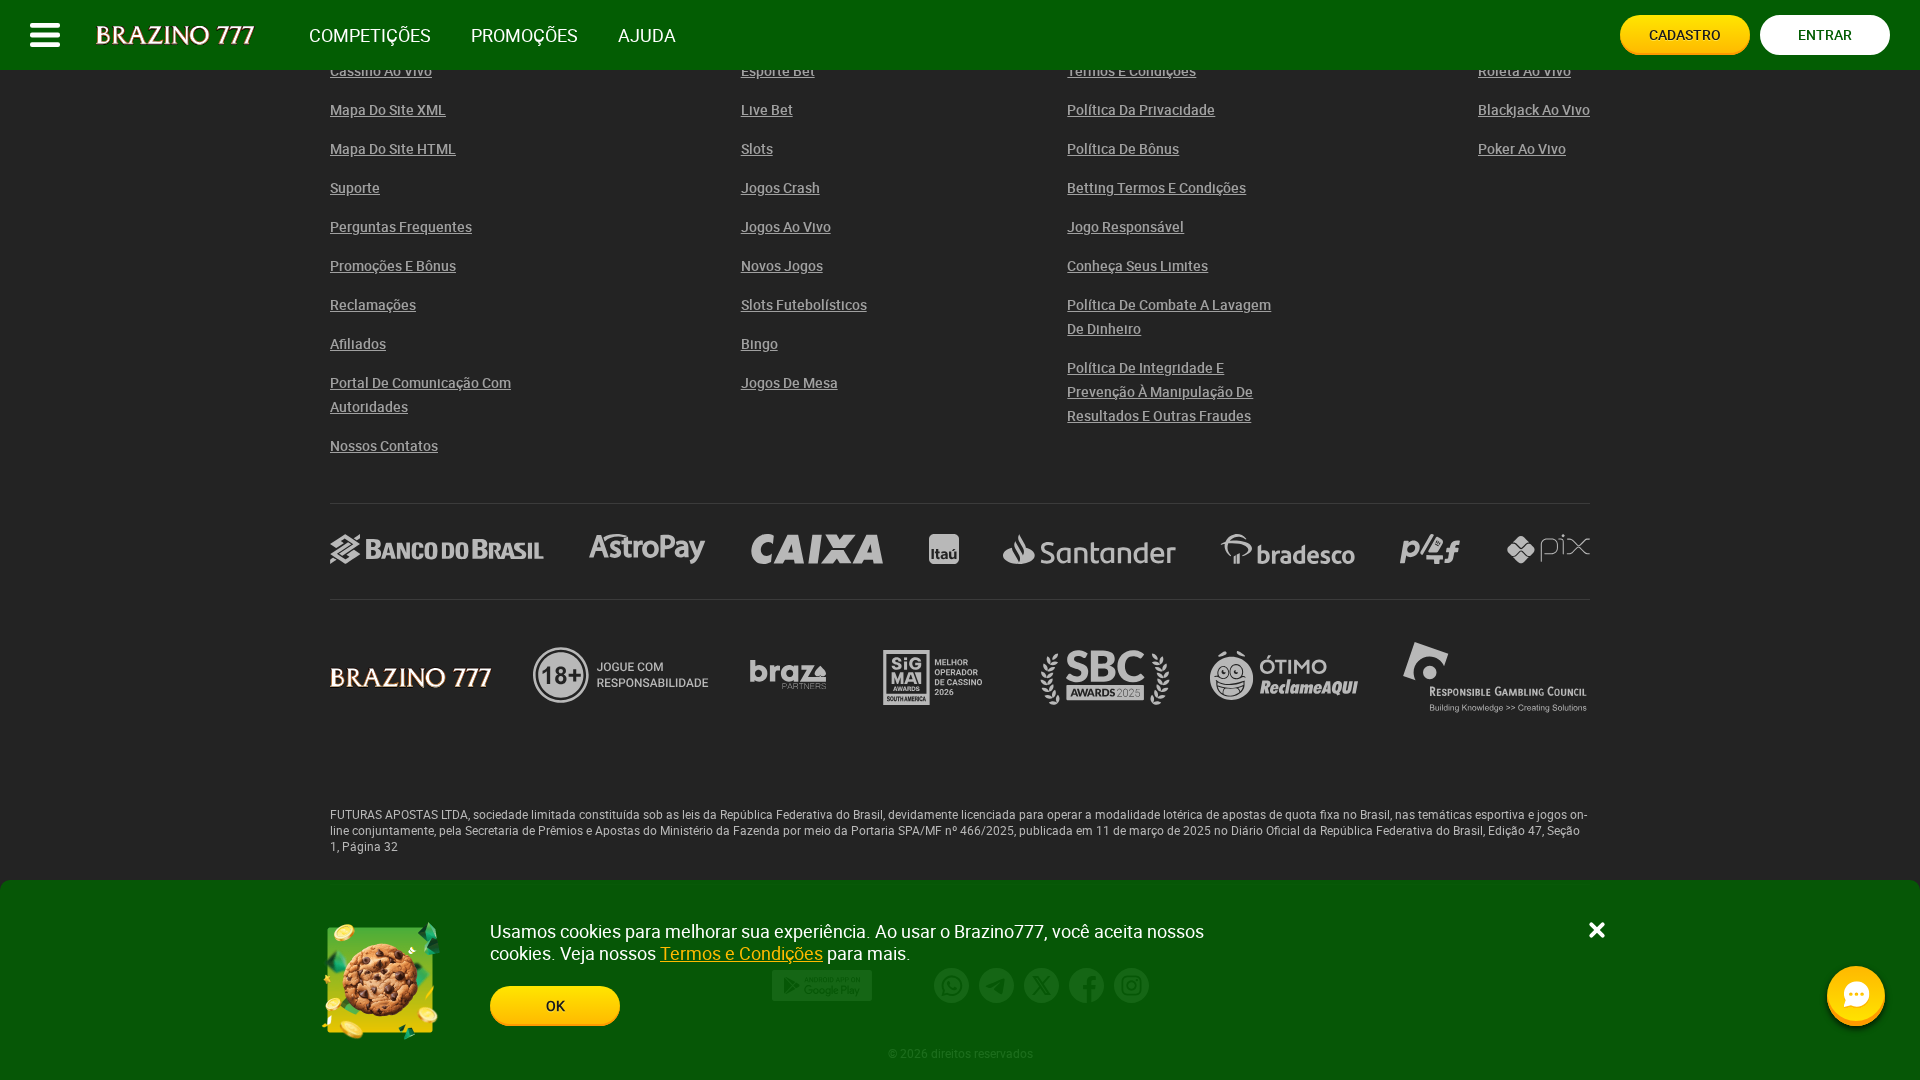Open the Bingo link

(x=759, y=344)
